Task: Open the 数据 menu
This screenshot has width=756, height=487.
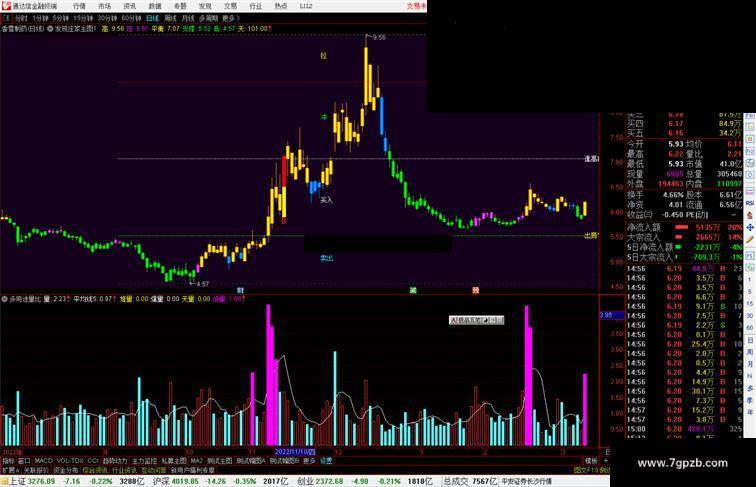Action: (155, 6)
